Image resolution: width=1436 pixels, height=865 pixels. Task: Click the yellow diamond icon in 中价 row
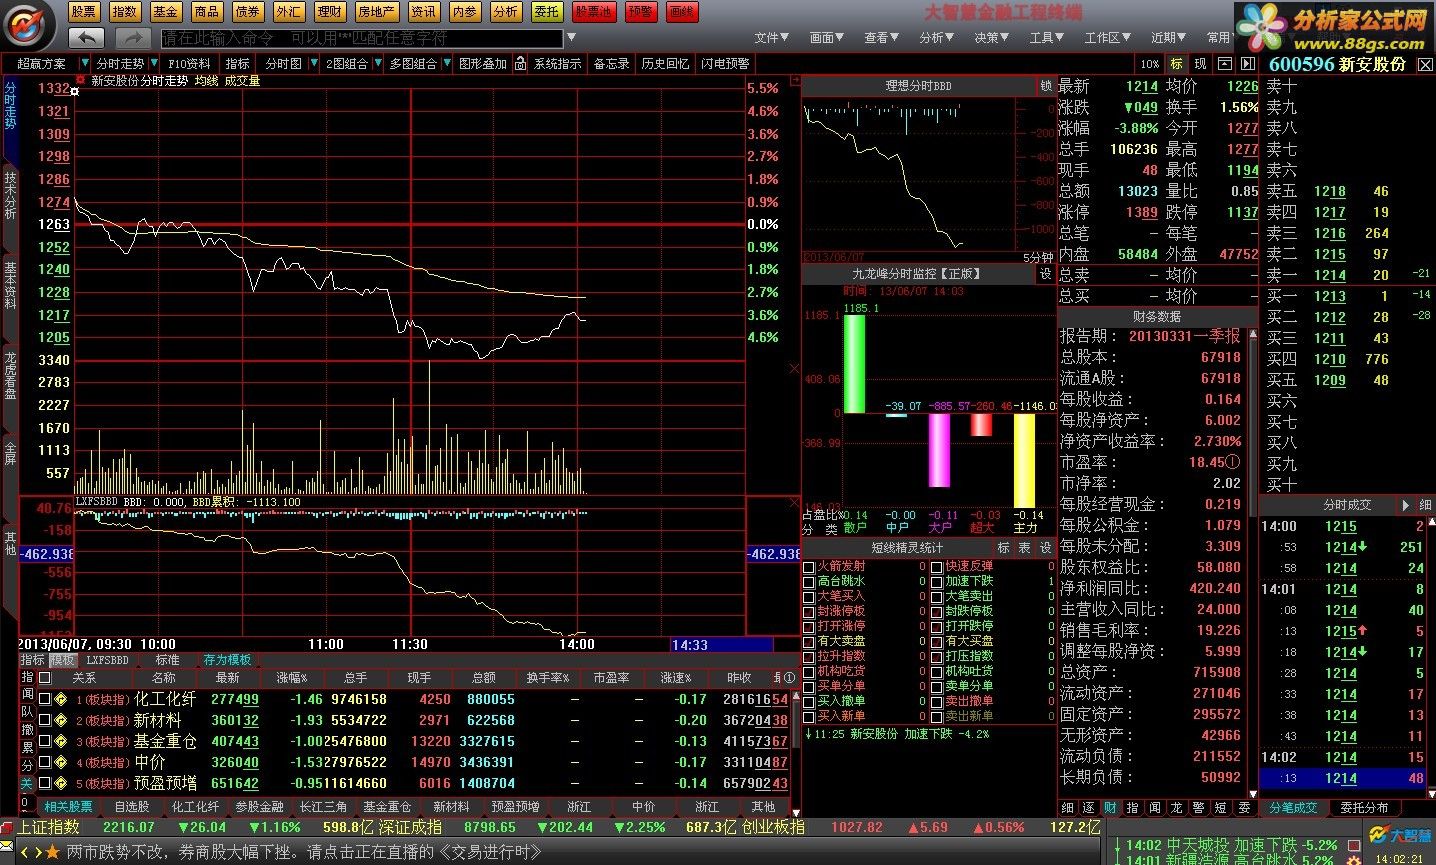click(61, 762)
